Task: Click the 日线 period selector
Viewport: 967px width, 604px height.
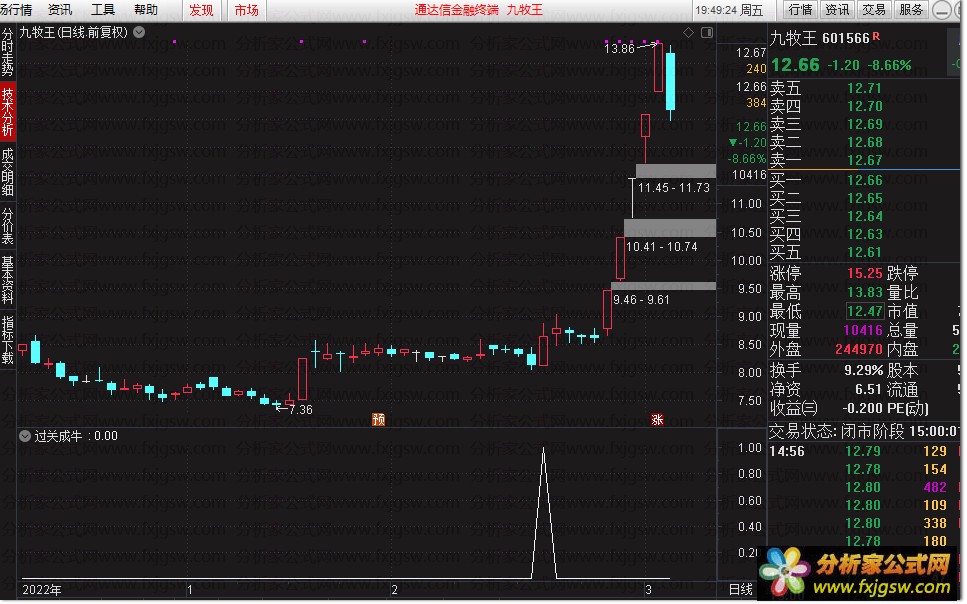Action: [741, 590]
